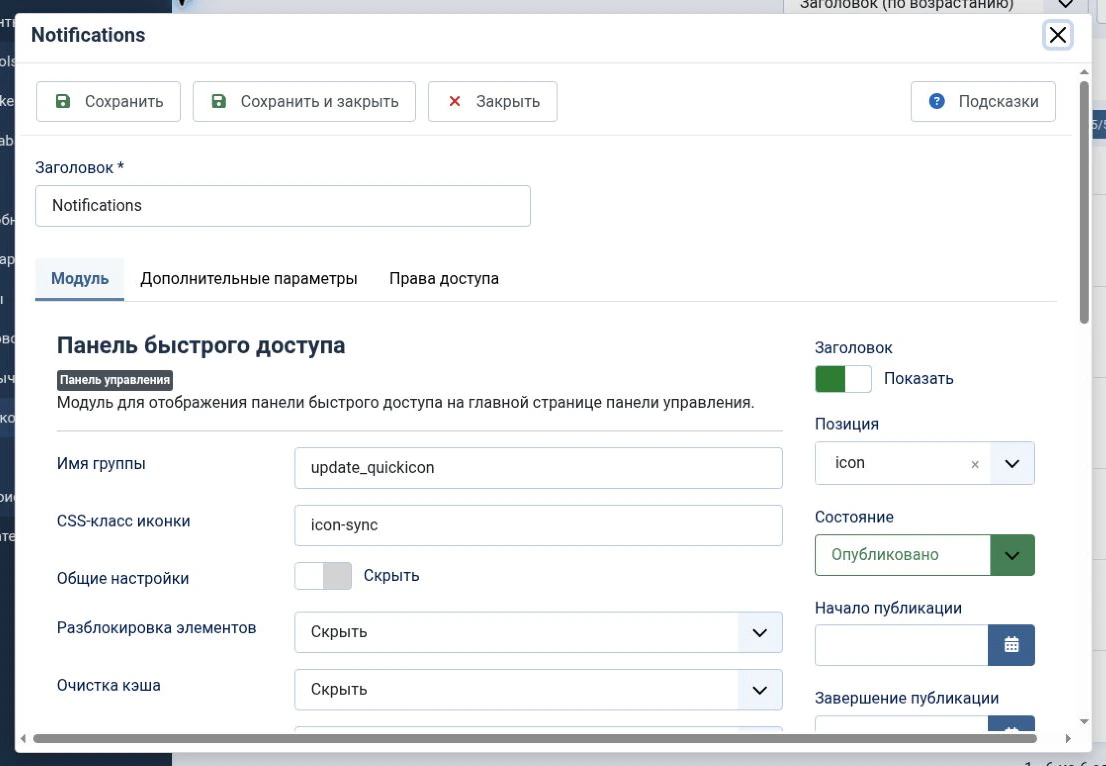
Task: Click the vertical scrollbar thumb of the modal
Action: click(x=1084, y=203)
